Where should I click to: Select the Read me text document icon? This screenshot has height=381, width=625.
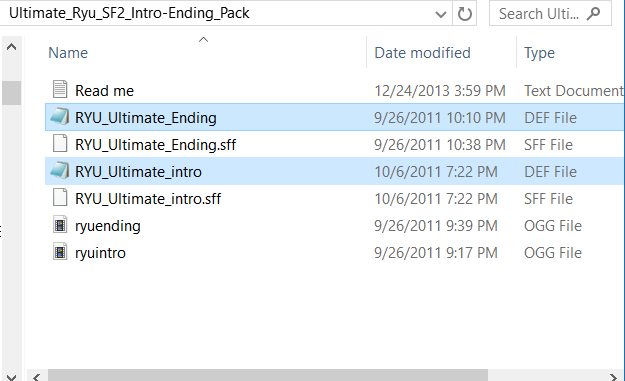pos(60,89)
